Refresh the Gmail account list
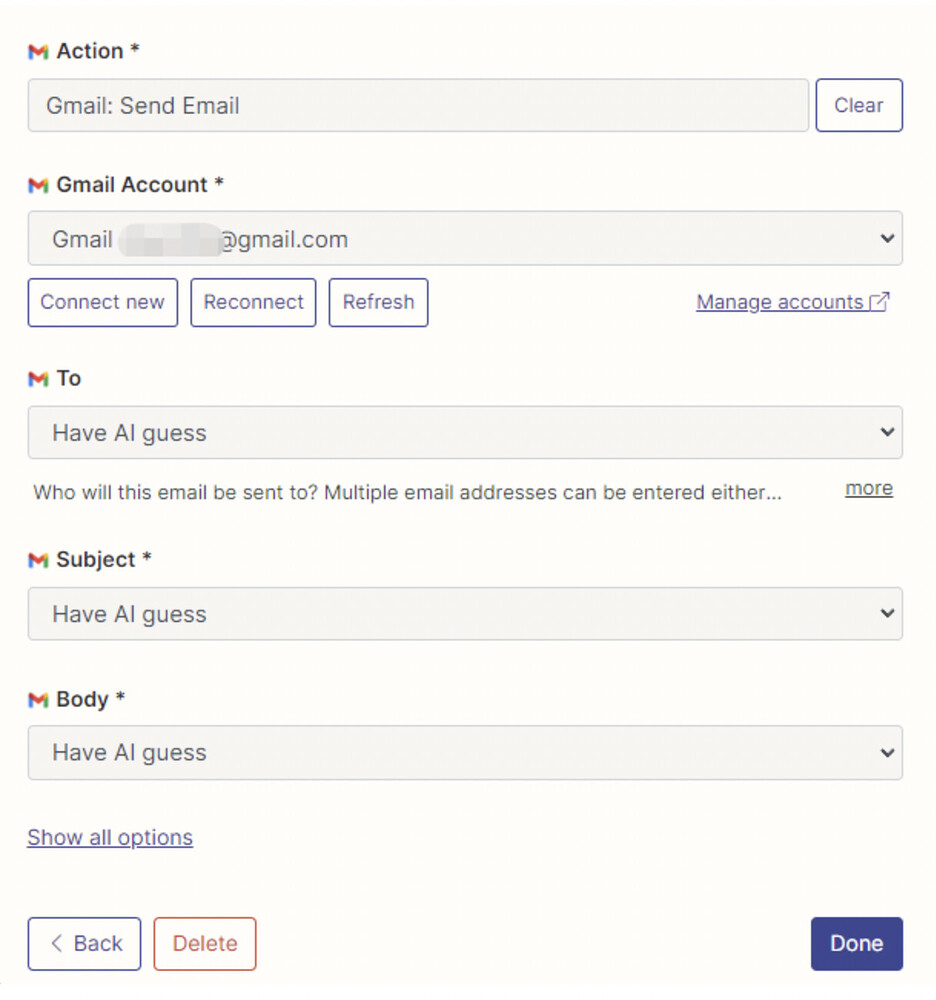936x1000 pixels. [x=378, y=302]
